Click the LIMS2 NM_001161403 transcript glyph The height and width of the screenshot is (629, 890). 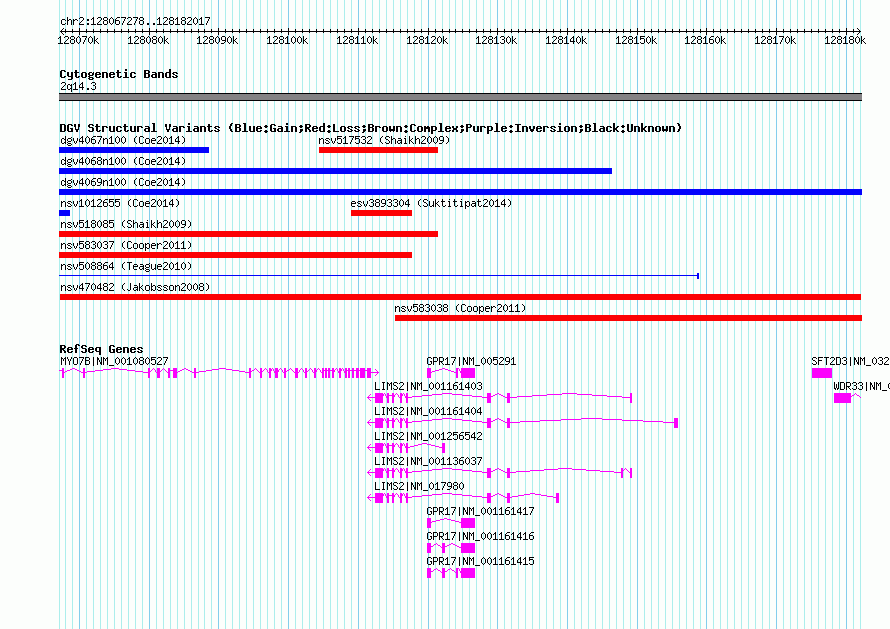tap(499, 398)
